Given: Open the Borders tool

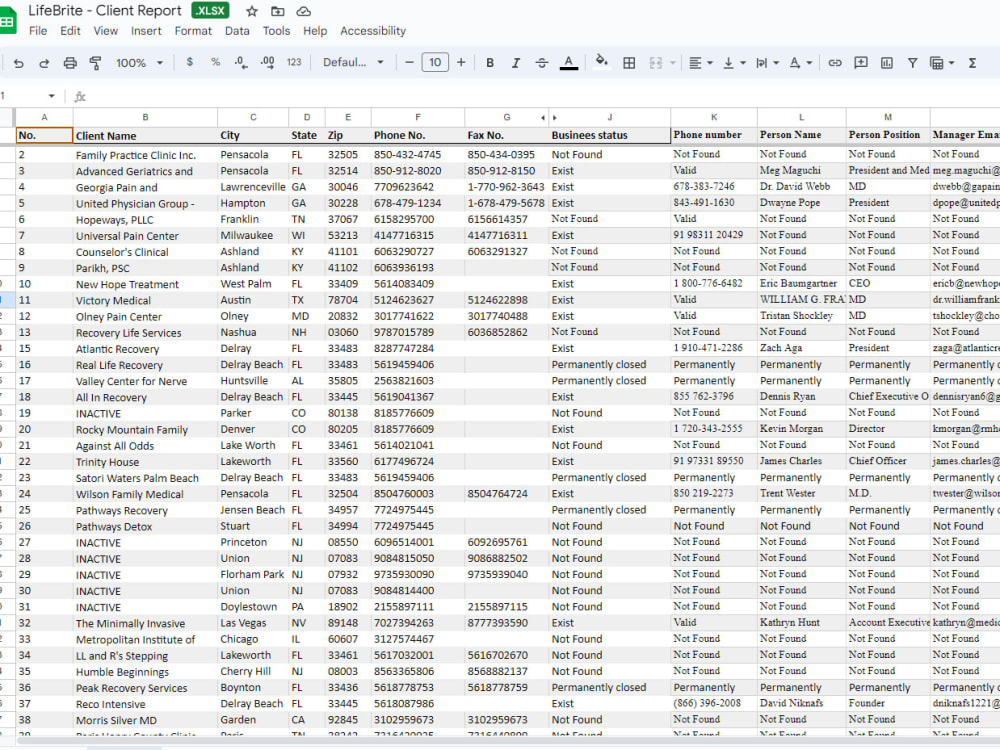Looking at the screenshot, I should click(x=628, y=62).
